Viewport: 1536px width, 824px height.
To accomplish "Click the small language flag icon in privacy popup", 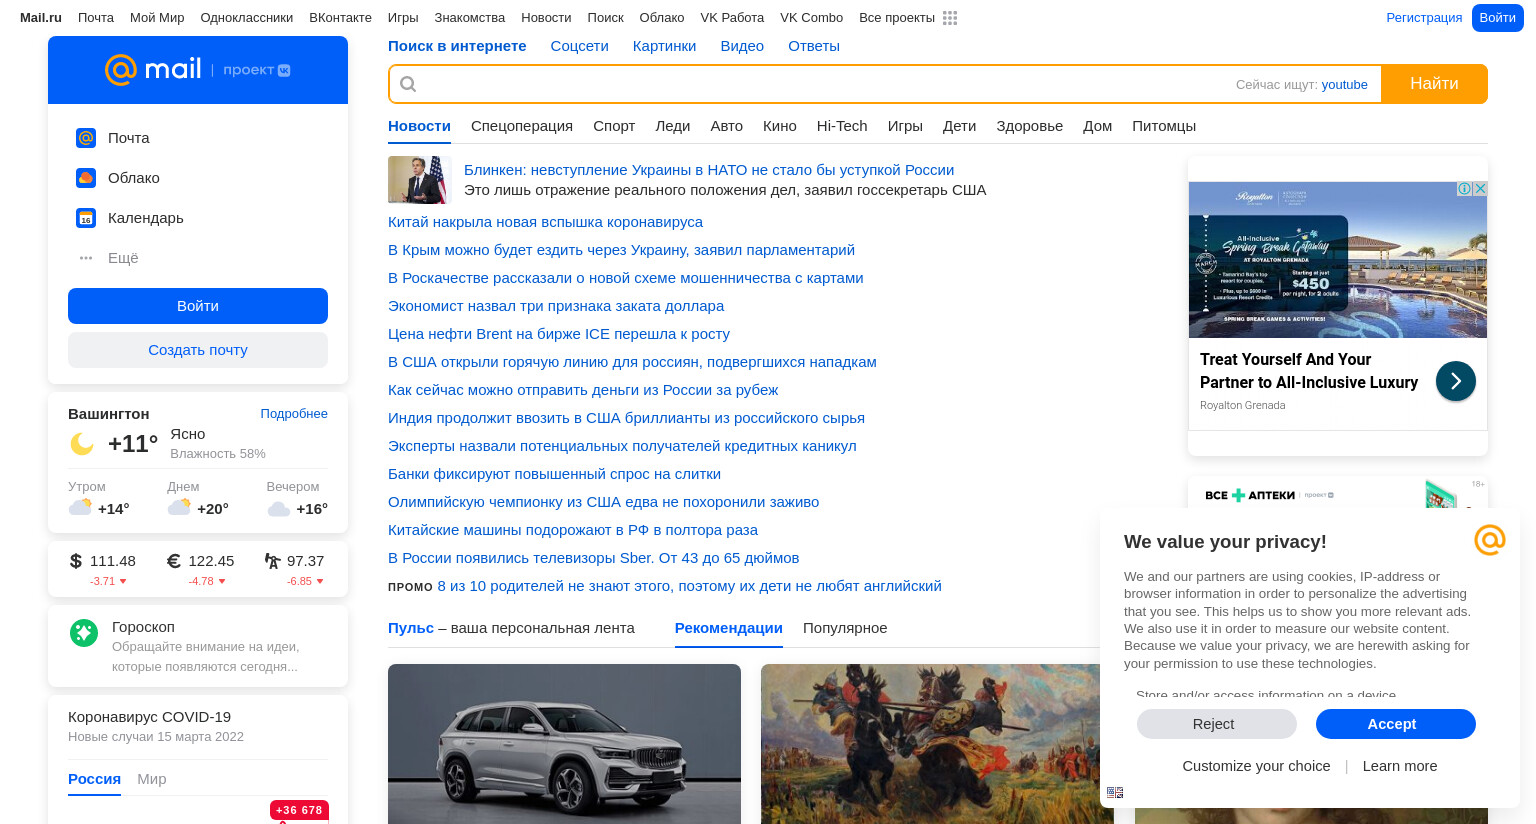I will pos(1115,792).
